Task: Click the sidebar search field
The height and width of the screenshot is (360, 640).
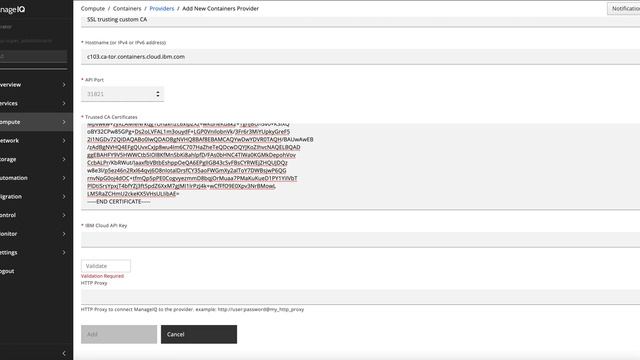Action: 33,56
